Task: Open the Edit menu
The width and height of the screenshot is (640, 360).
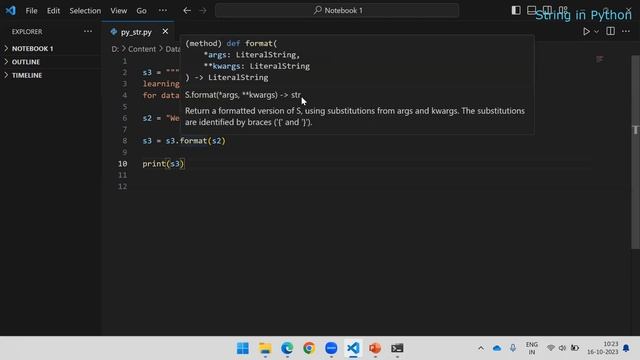Action: 53,11
